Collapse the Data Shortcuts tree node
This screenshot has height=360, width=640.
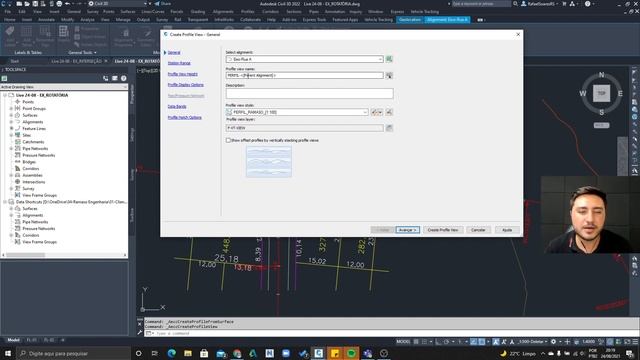pyautogui.click(x=5, y=202)
